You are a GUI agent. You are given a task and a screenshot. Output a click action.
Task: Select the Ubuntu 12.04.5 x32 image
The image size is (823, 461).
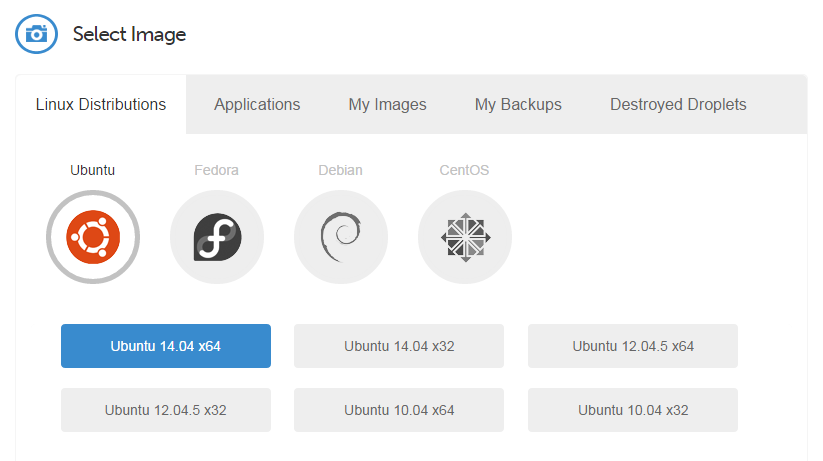coord(166,410)
